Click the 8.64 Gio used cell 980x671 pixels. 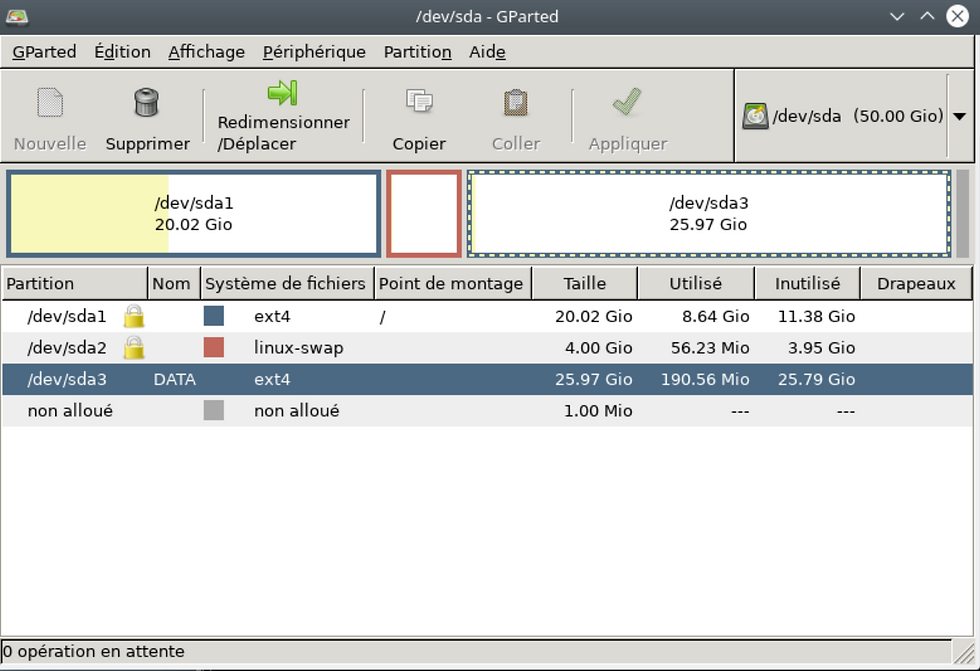point(716,316)
